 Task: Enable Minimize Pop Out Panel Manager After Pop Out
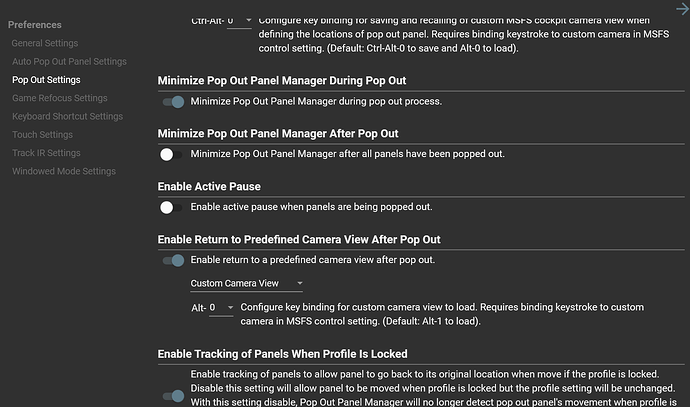coord(167,154)
